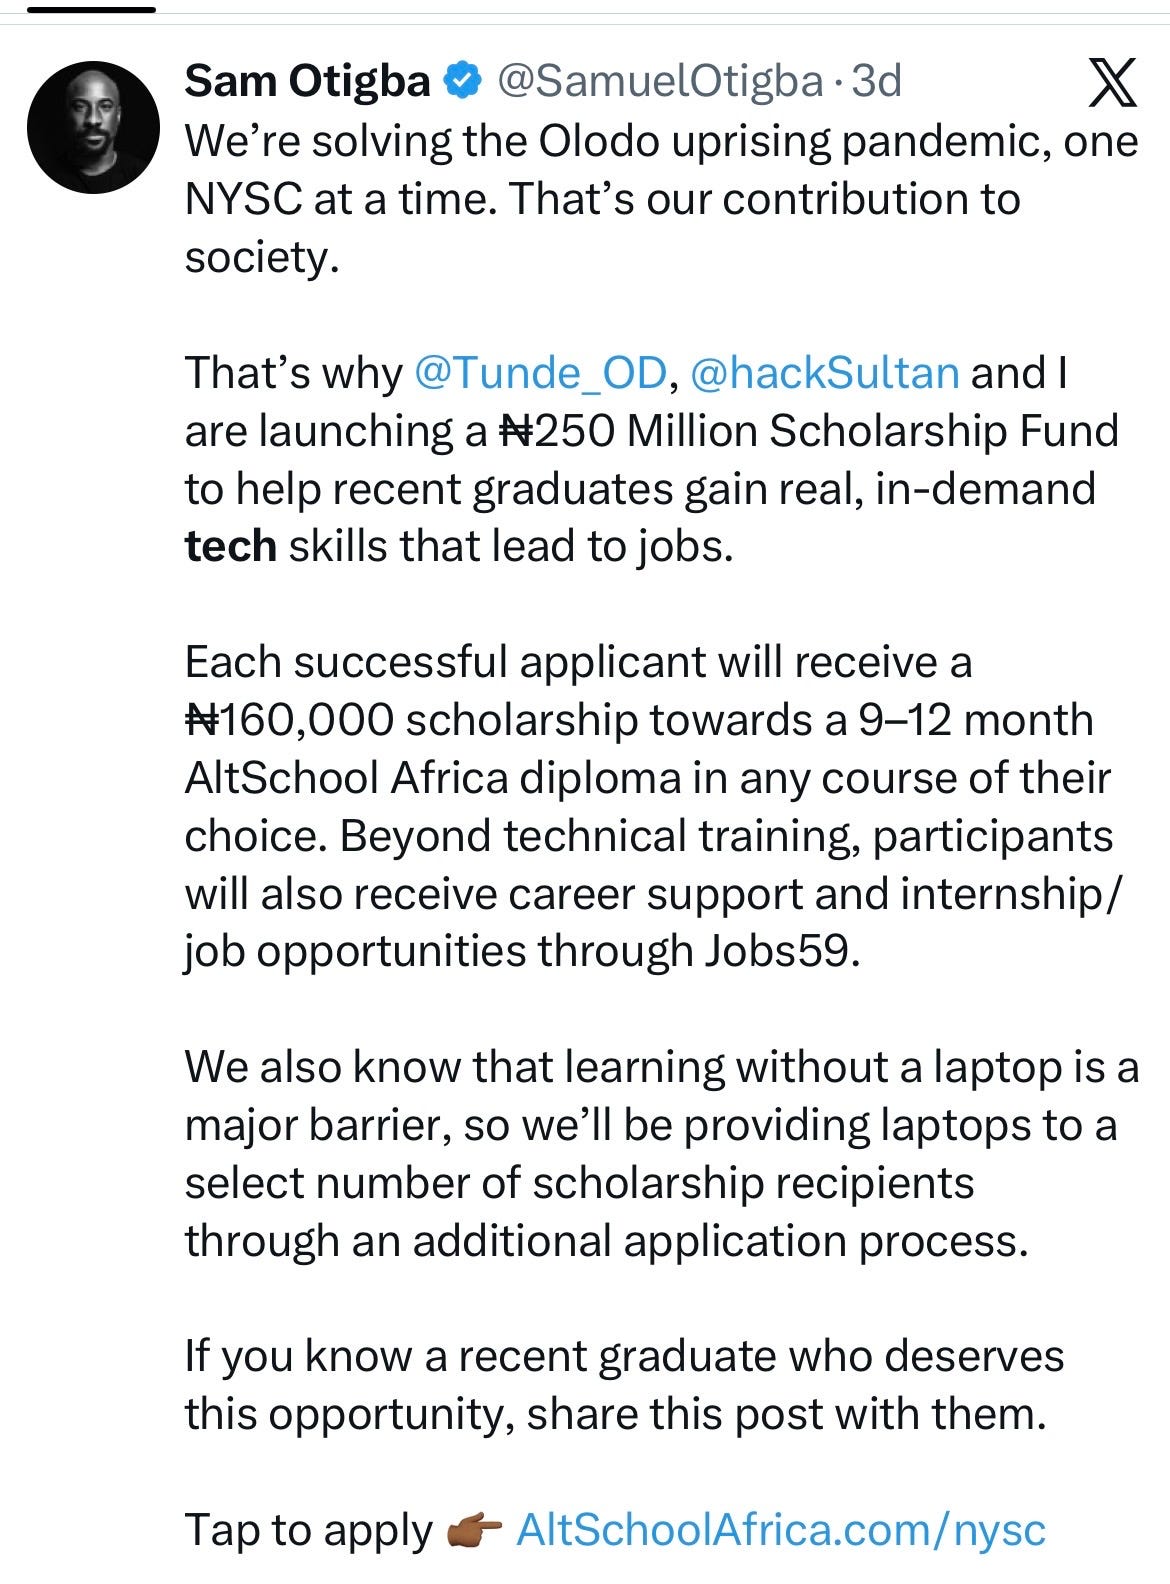Click the ₦250 Million Scholarship Fund phrase
1170x1584 pixels.
point(808,431)
